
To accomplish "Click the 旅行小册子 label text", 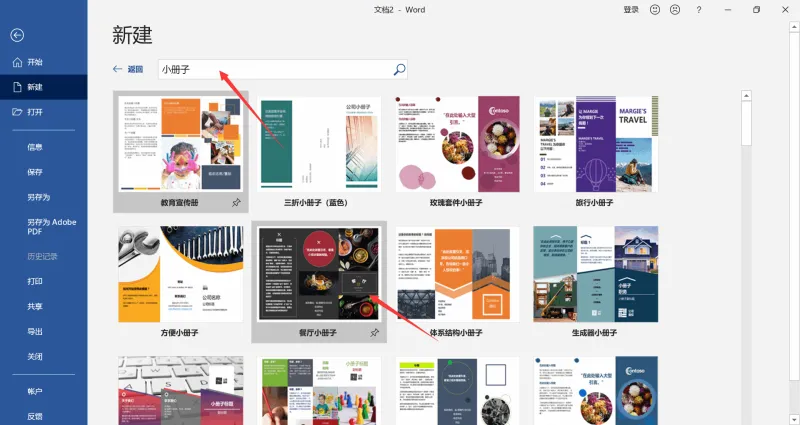I will pyautogui.click(x=594, y=203).
